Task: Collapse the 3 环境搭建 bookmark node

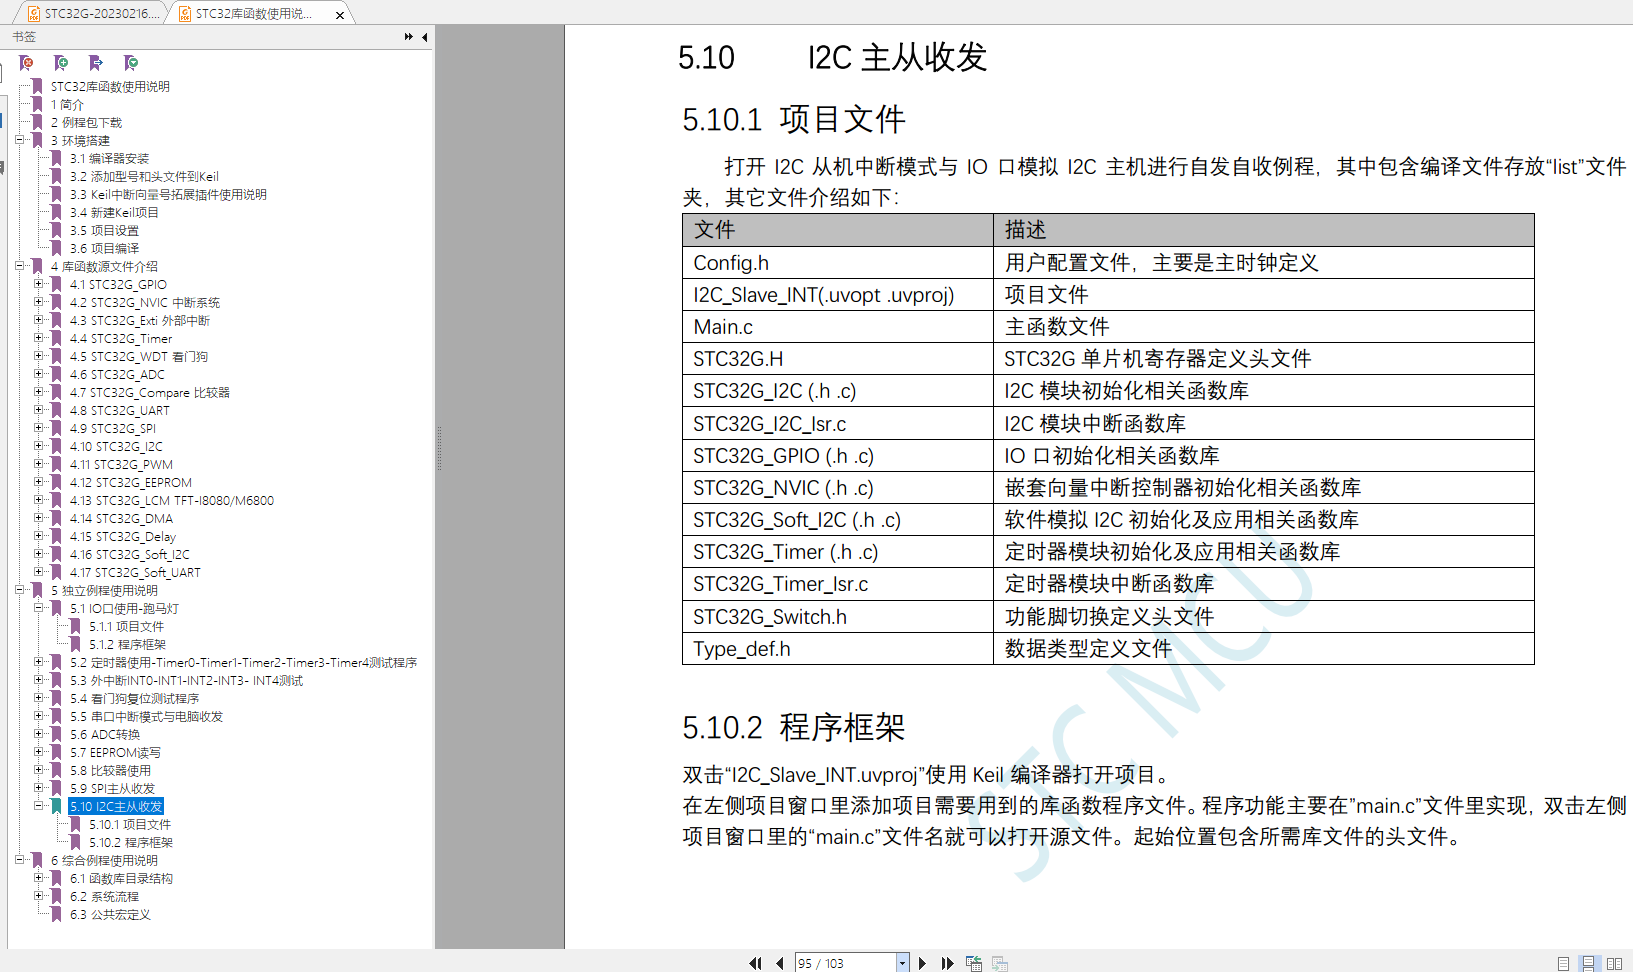Action: (x=19, y=140)
